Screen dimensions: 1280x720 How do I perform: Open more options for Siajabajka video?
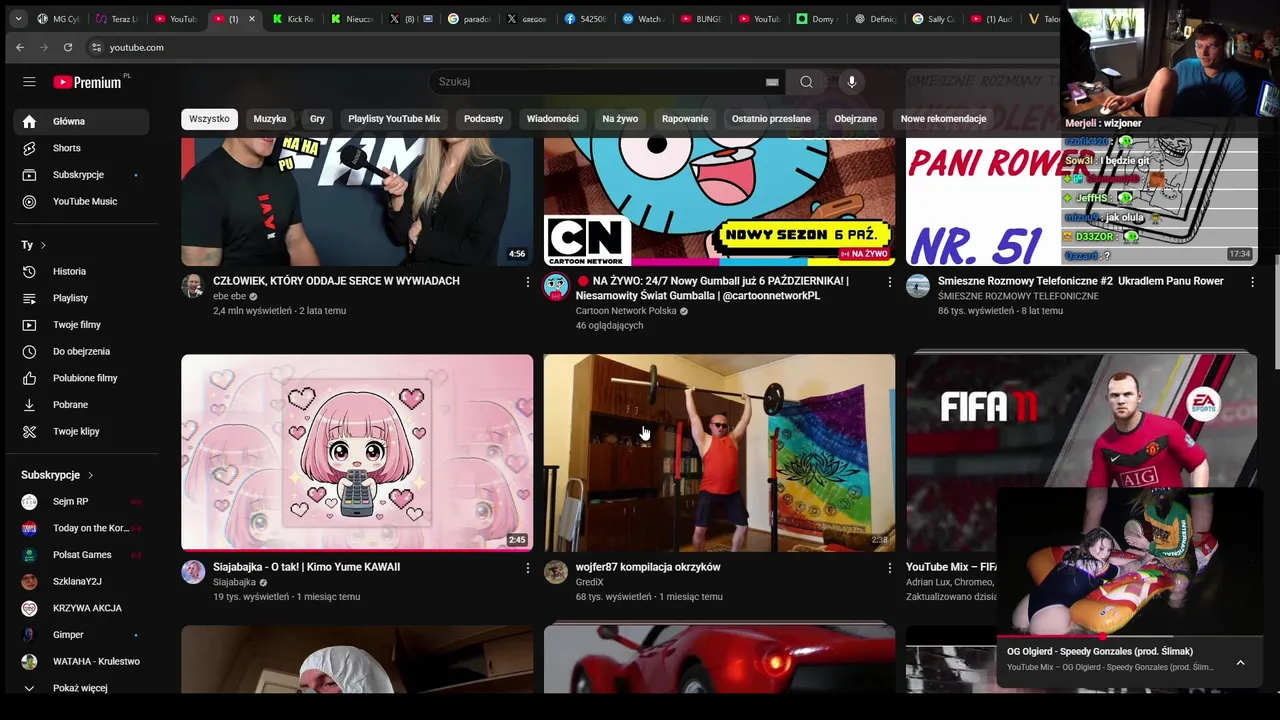(x=528, y=568)
